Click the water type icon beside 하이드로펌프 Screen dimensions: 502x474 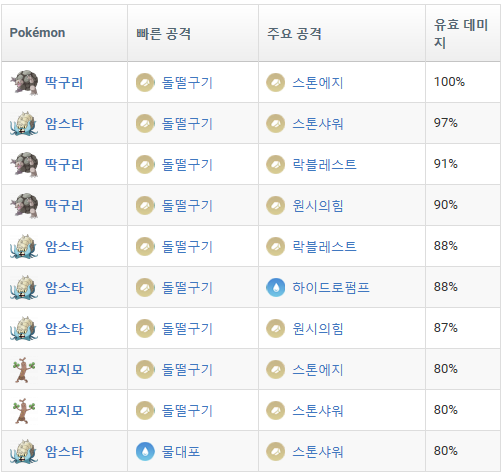point(276,287)
